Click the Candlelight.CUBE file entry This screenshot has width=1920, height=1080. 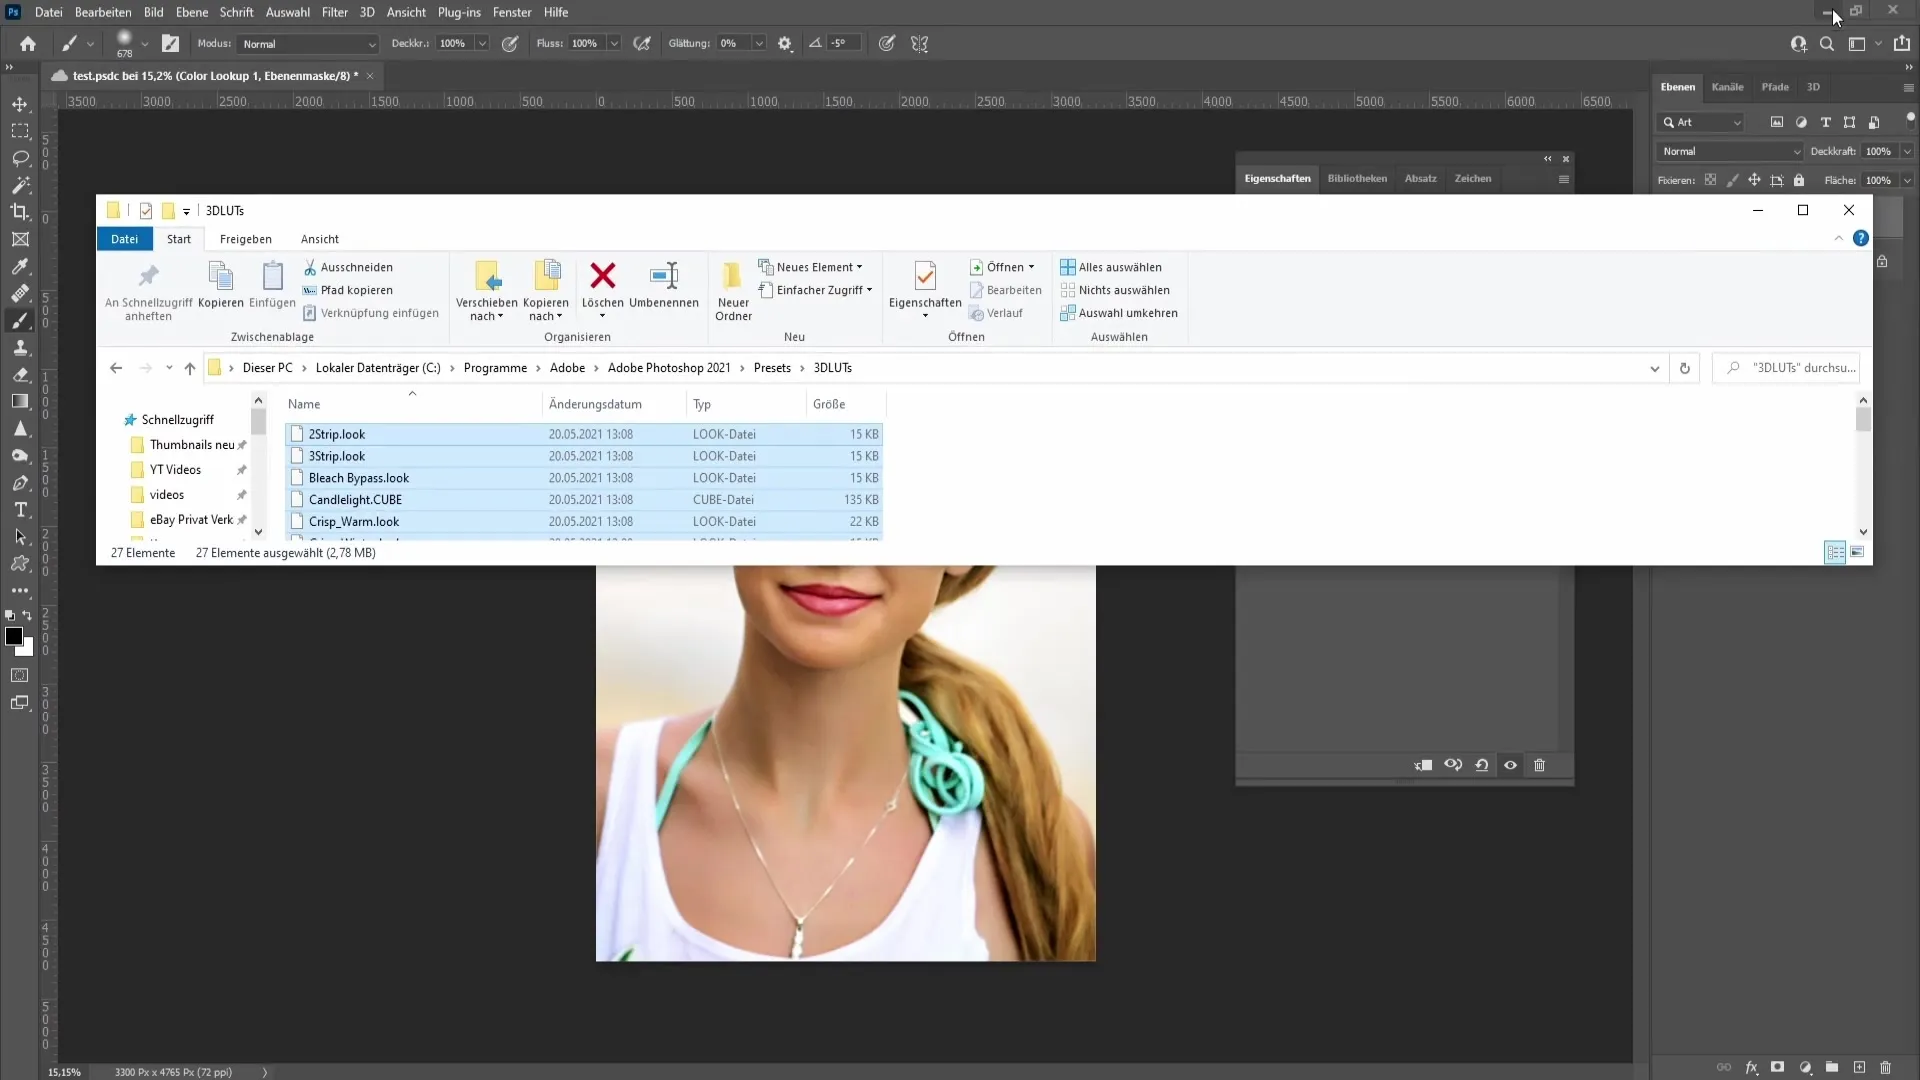356,498
